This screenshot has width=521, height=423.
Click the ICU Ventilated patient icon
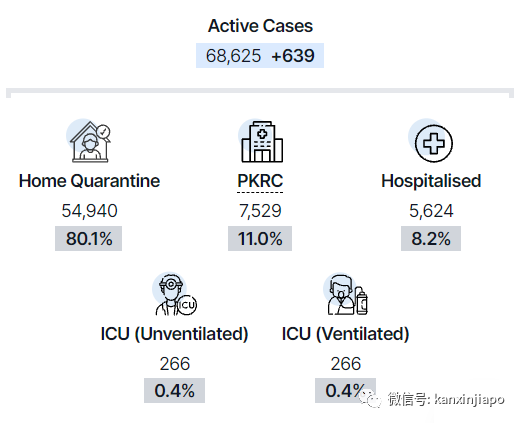click(x=345, y=294)
